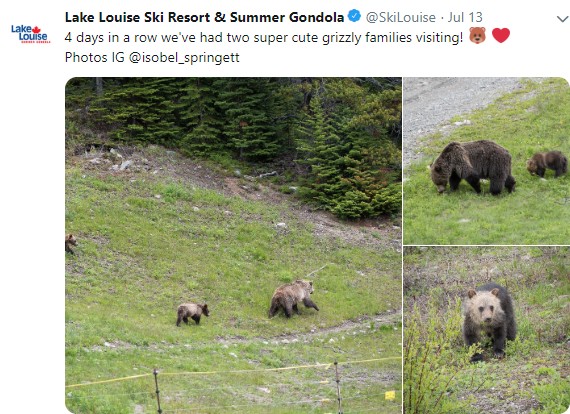
Task: Expand the tweet options chevron menu
Action: (x=563, y=19)
